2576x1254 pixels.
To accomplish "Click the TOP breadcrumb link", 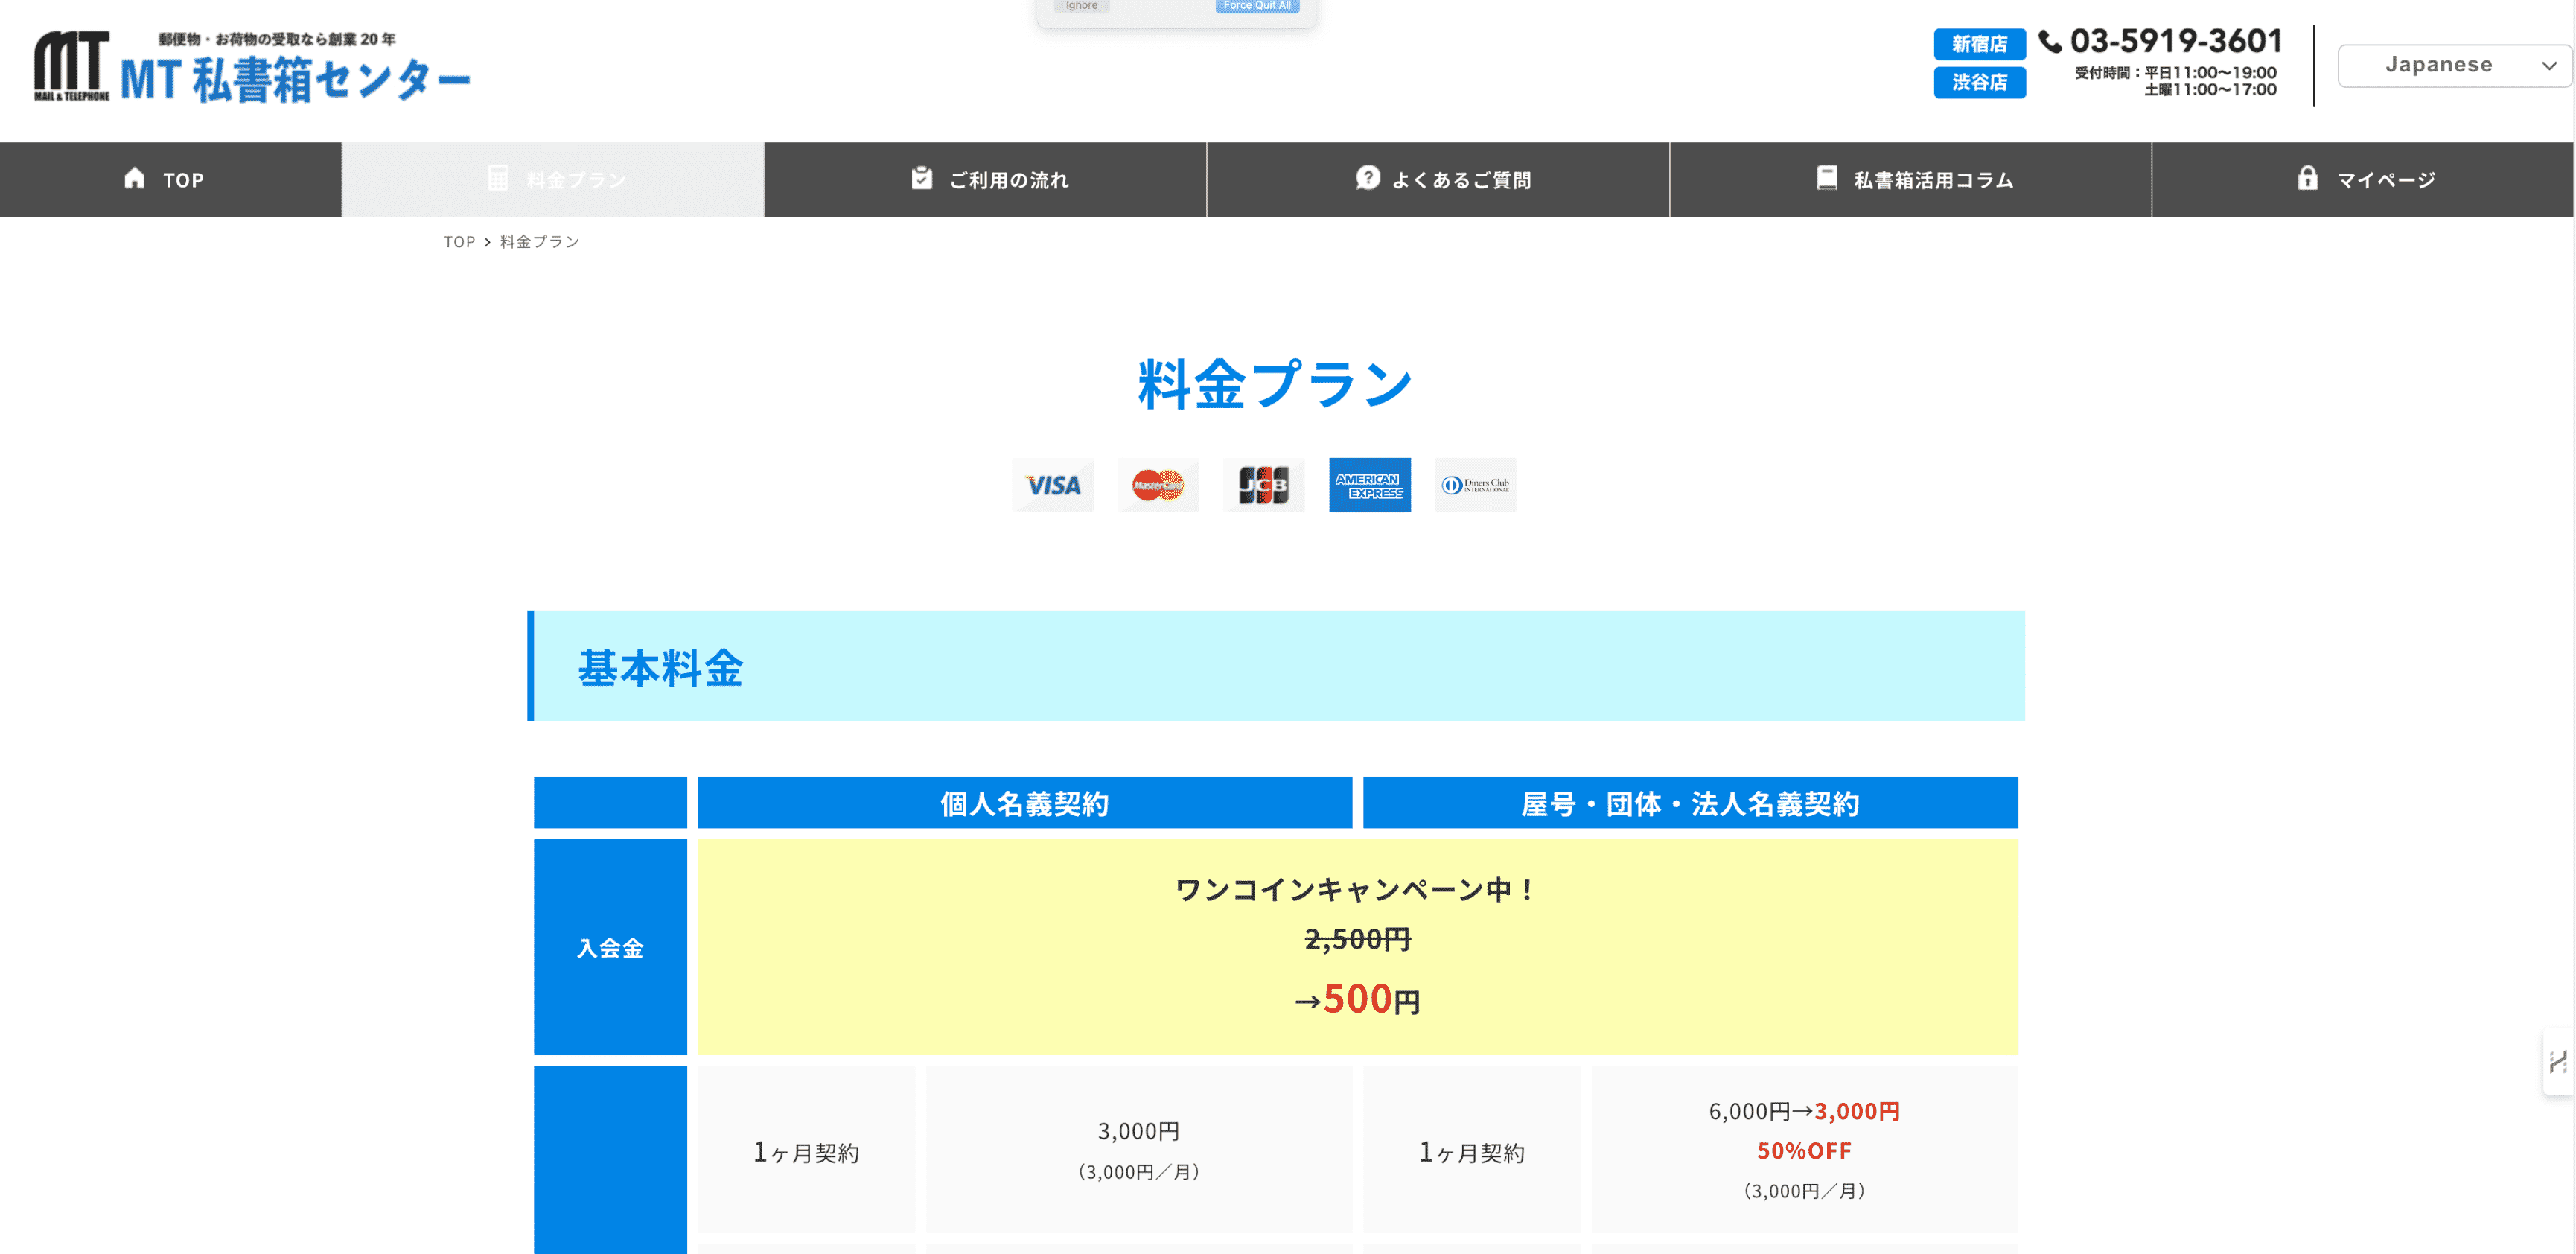I will click(459, 242).
